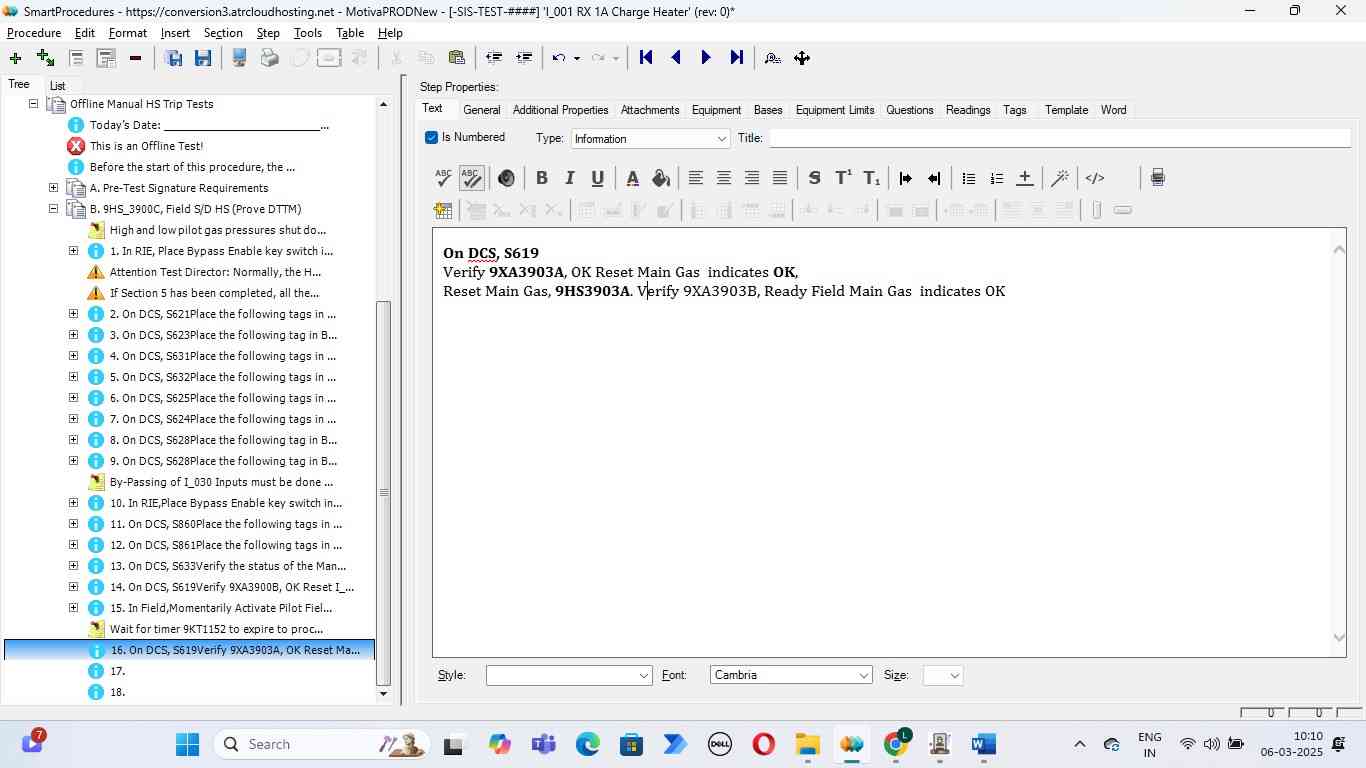This screenshot has width=1366, height=768.
Task: Click the spell check ABC icon
Action: [444, 178]
